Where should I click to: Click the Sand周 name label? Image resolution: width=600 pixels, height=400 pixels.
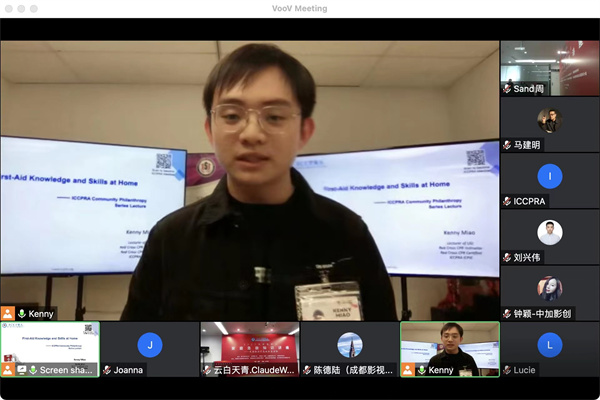click(x=528, y=89)
